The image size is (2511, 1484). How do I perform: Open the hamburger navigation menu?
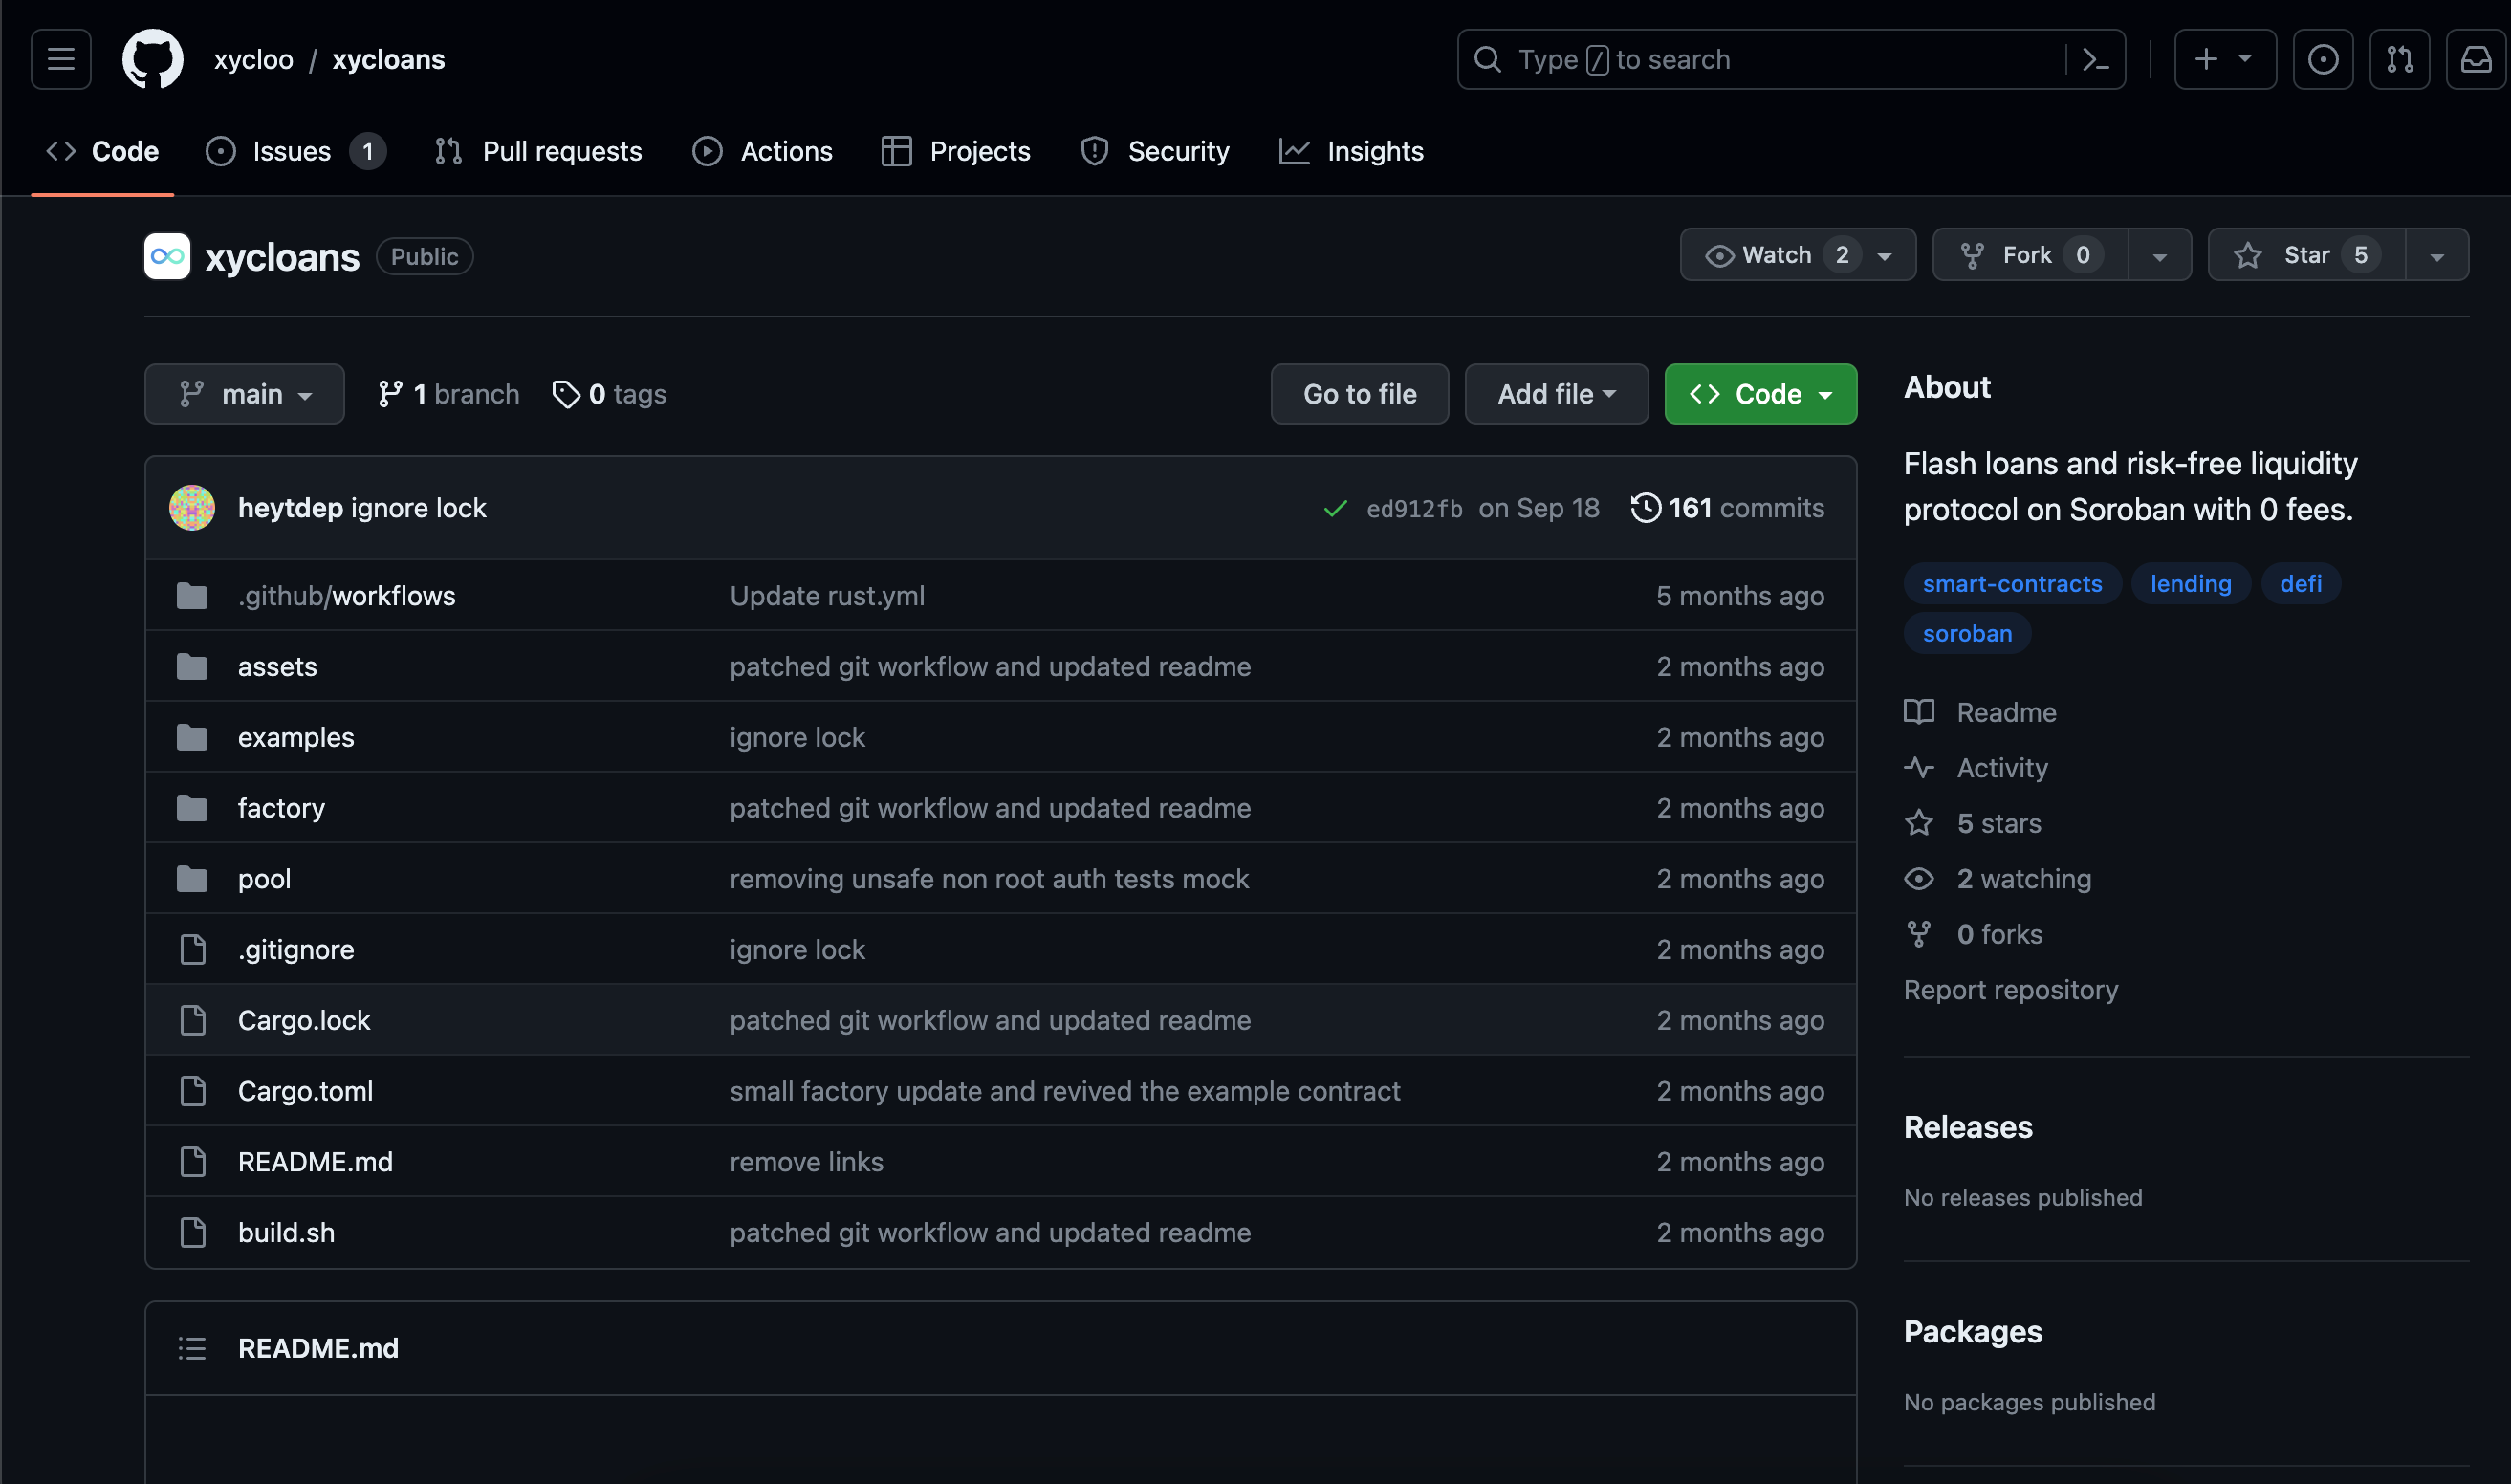point(61,59)
